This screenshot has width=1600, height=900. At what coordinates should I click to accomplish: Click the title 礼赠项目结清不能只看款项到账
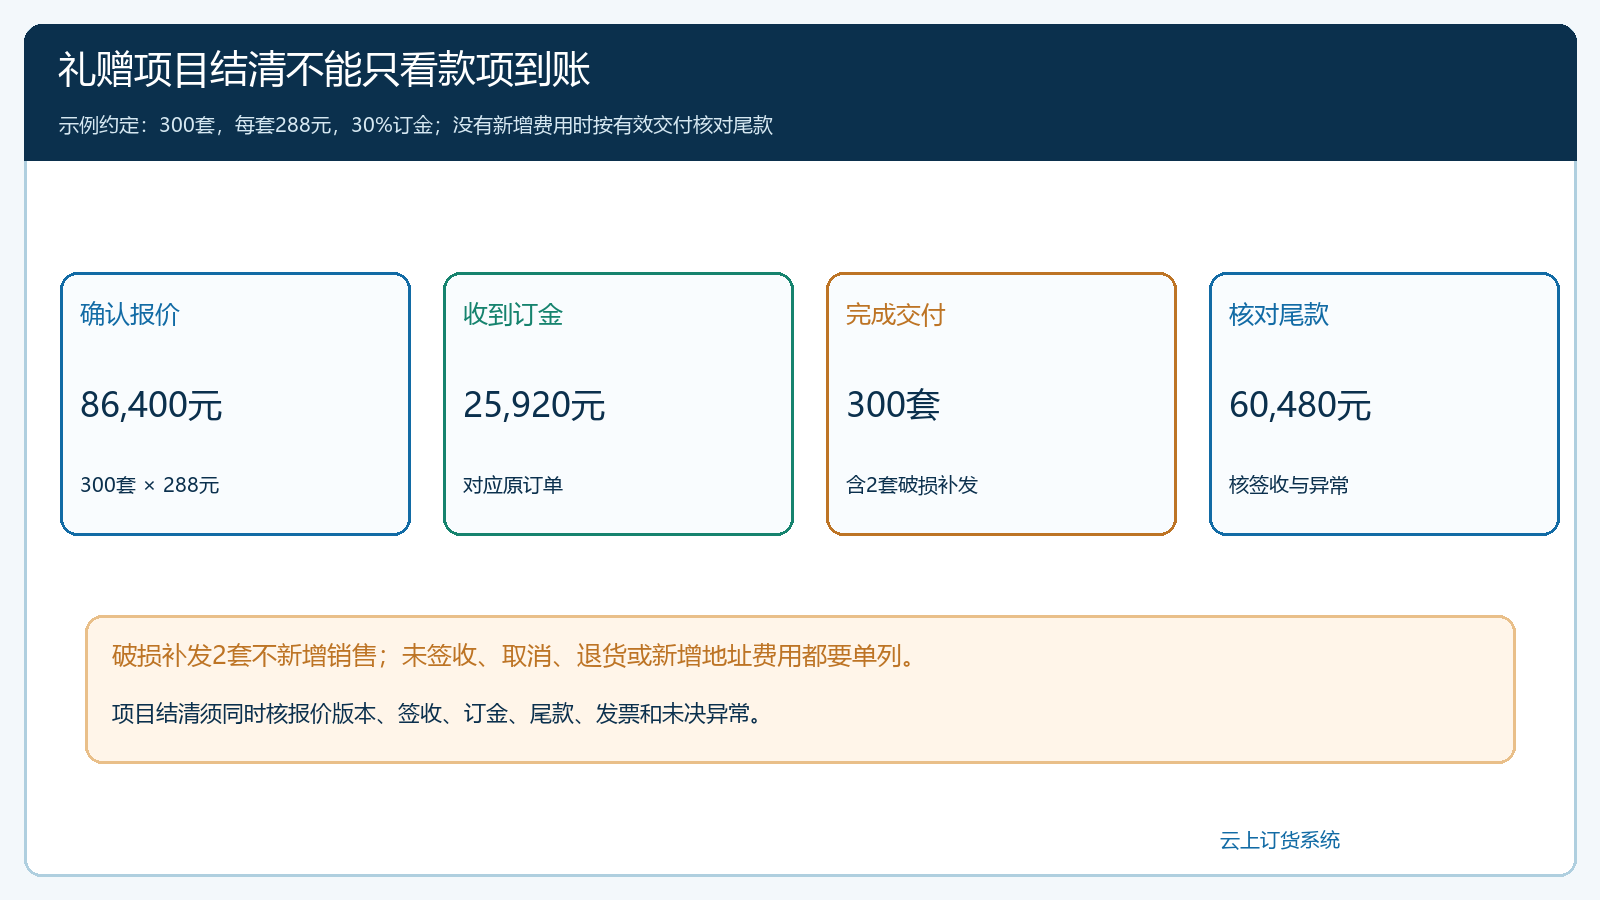pyautogui.click(x=324, y=70)
